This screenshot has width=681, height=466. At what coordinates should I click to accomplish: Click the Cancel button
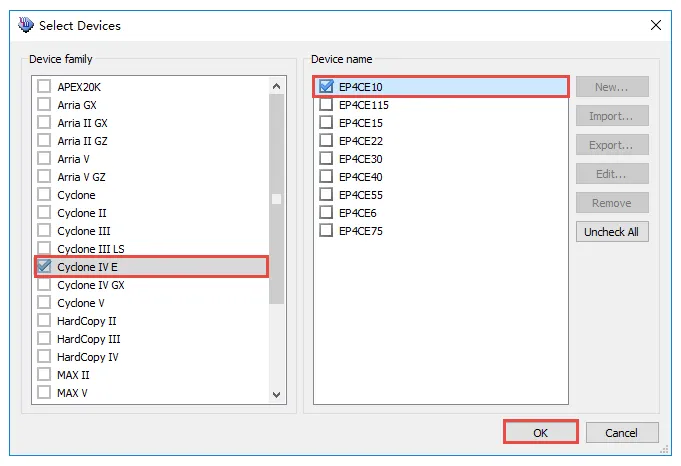coord(621,433)
